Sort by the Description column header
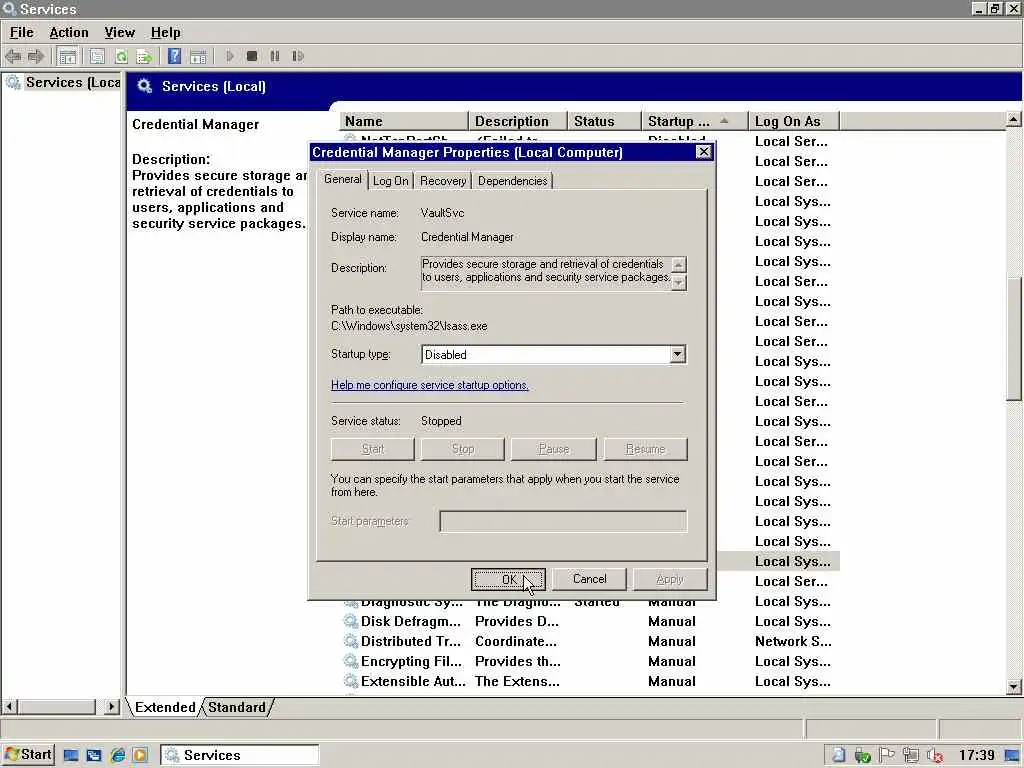The height and width of the screenshot is (768, 1024). pyautogui.click(x=518, y=121)
